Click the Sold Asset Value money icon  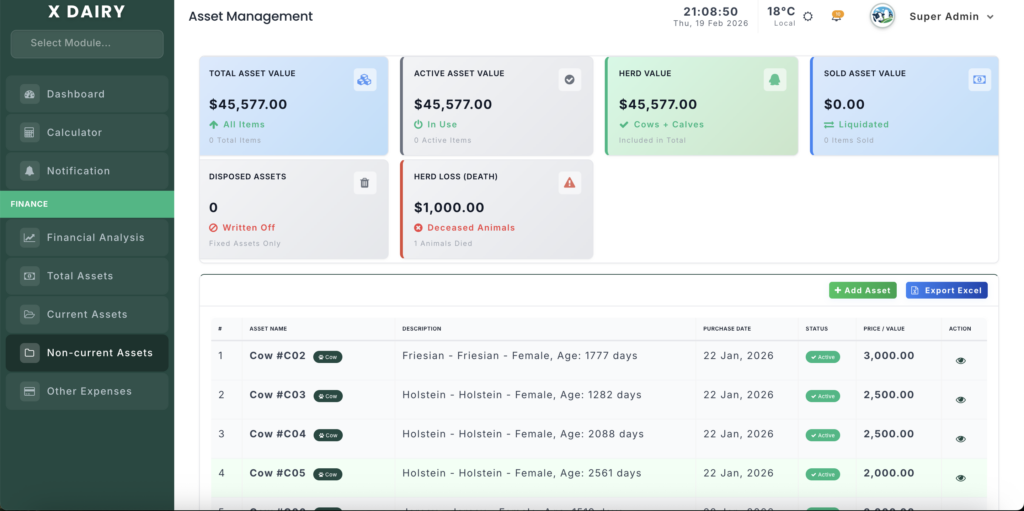[x=979, y=79]
